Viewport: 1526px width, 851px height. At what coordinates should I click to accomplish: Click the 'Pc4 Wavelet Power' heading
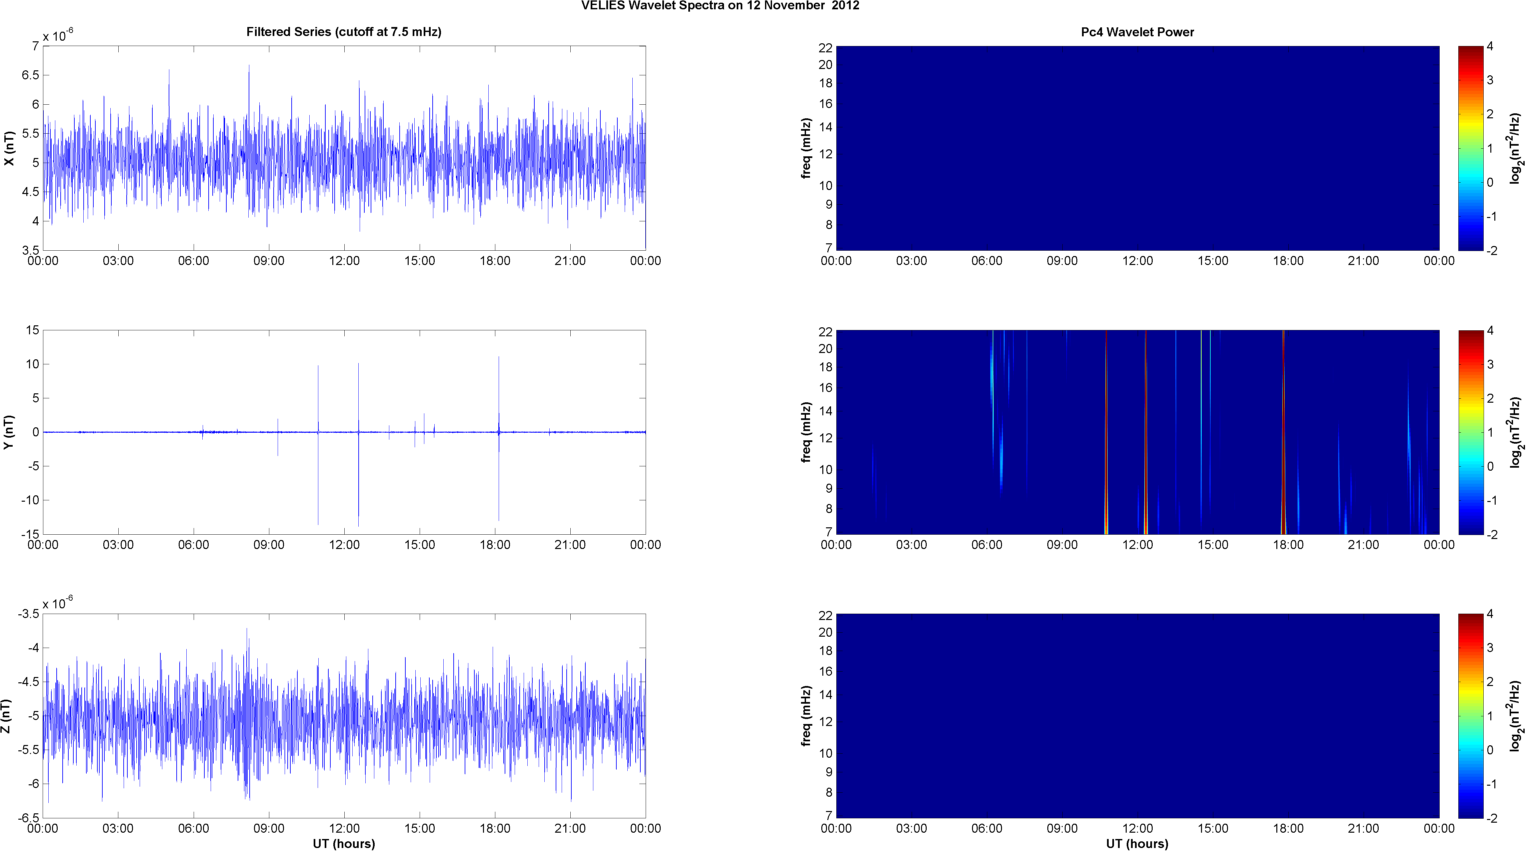tap(1137, 32)
